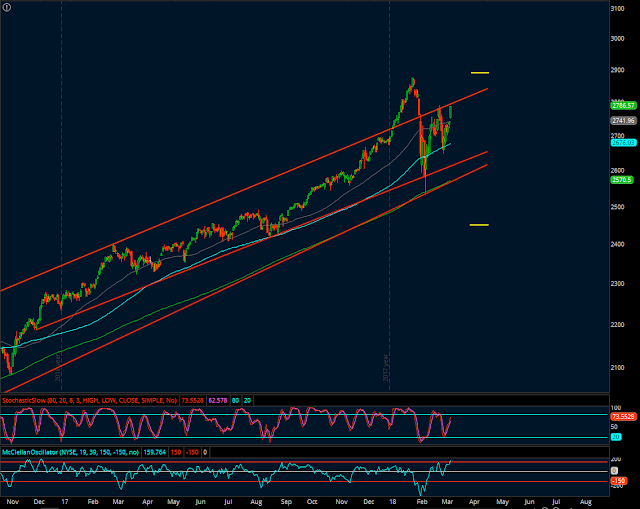The width and height of the screenshot is (640, 509).
Task: Click the StochasticSlow study title label
Action: 89,400
